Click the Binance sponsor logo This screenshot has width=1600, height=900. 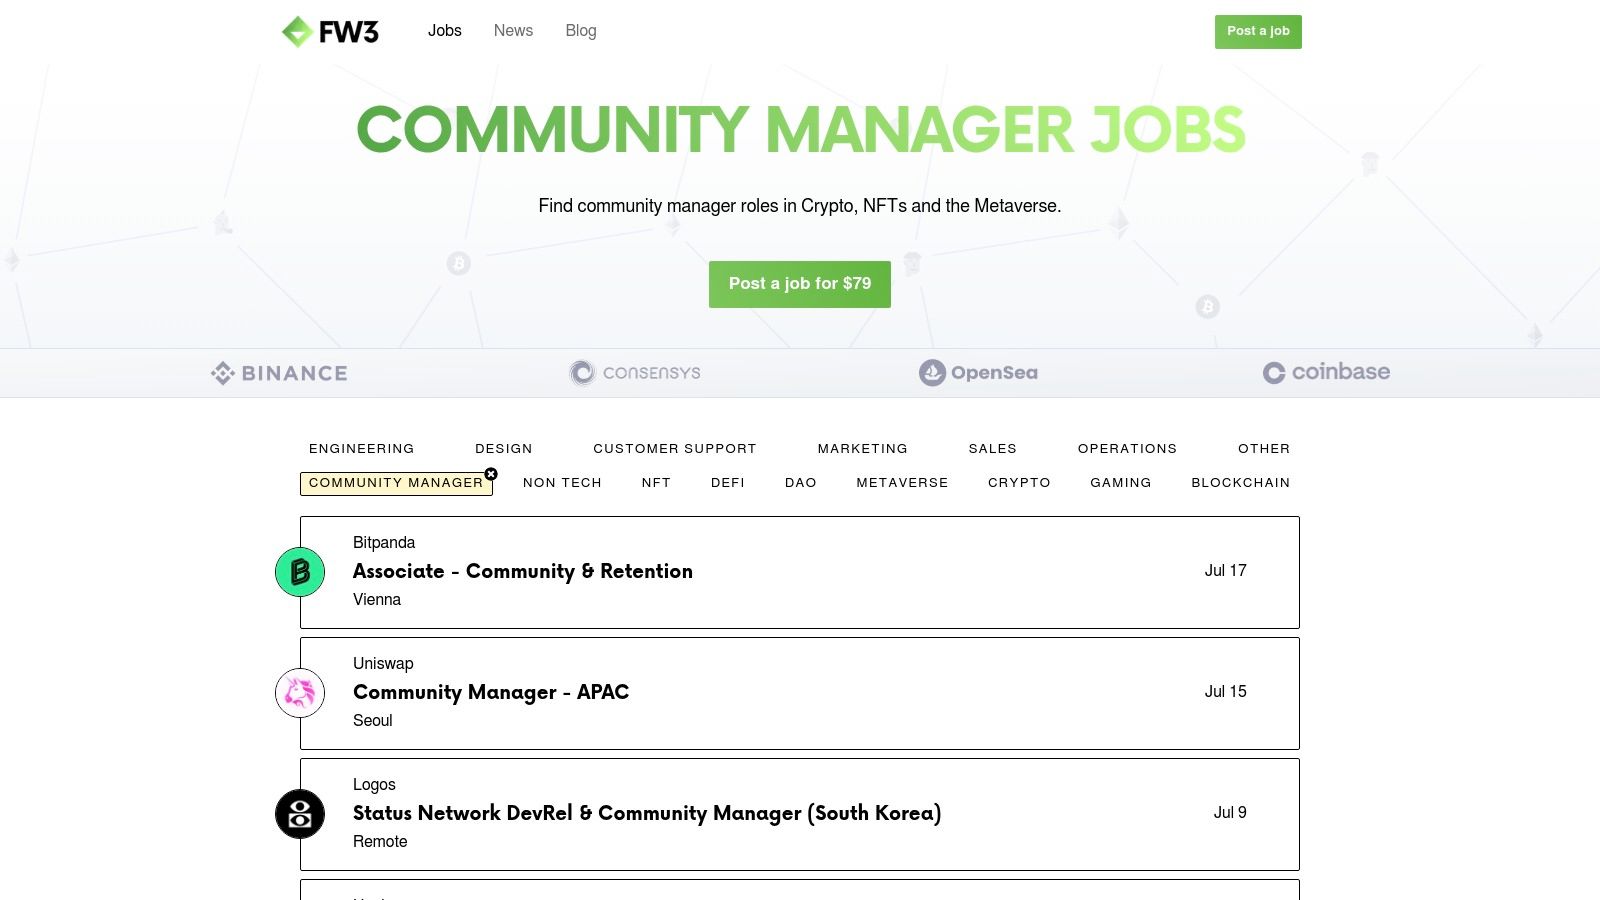pos(279,373)
